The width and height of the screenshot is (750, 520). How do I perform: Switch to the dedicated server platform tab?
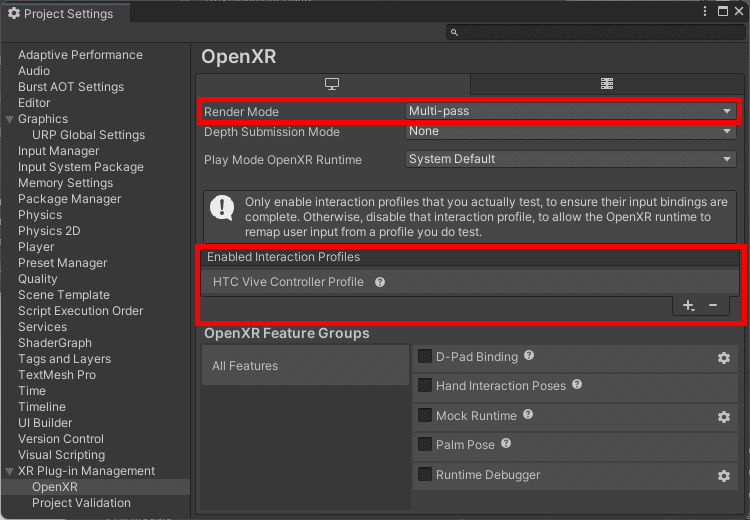pos(607,84)
